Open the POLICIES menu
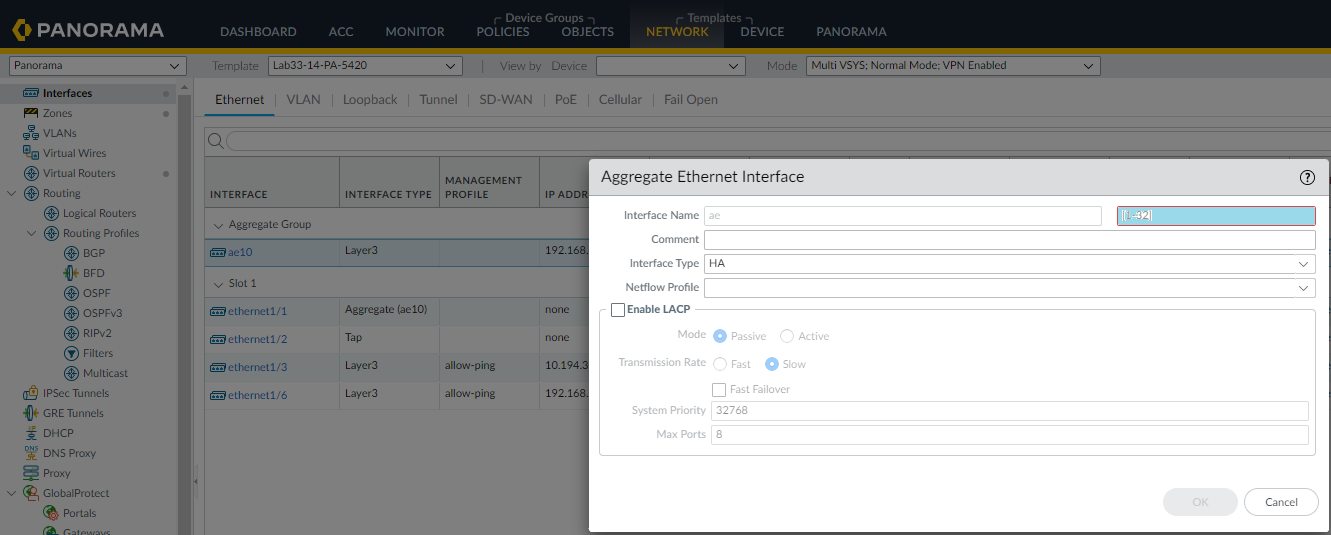This screenshot has height=535, width=1331. (503, 32)
